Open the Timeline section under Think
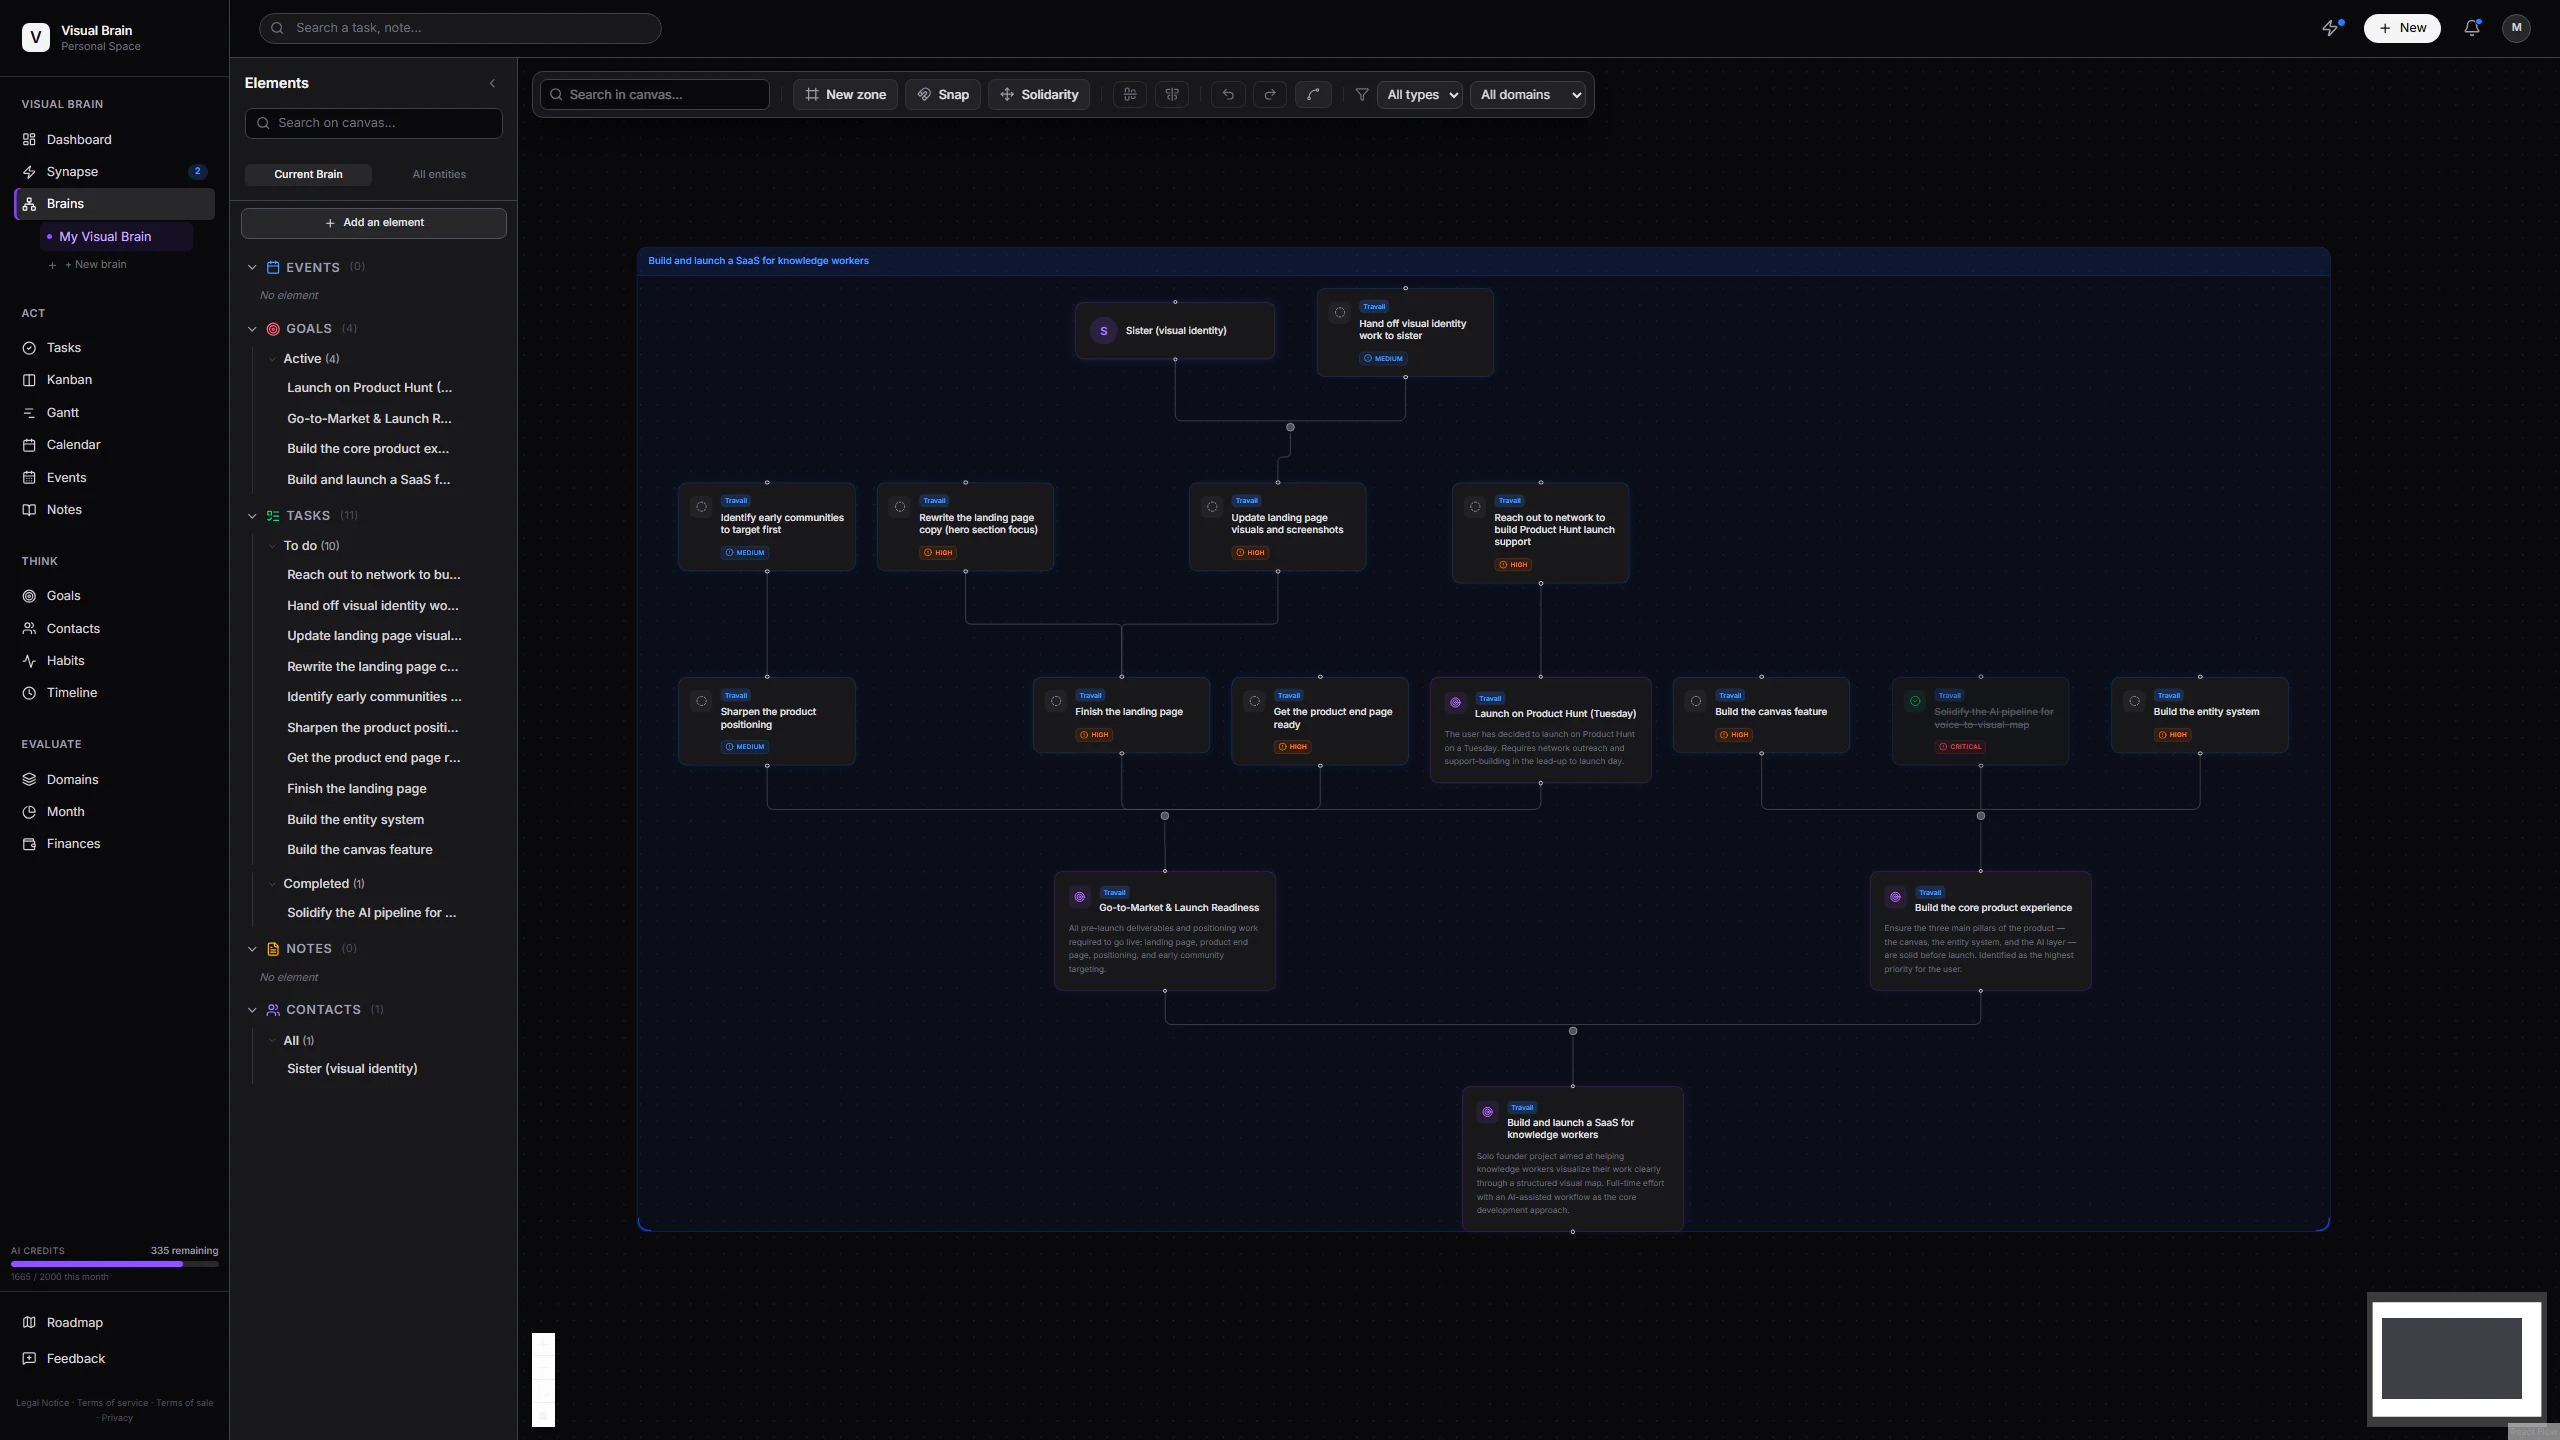The image size is (2560, 1440). pyautogui.click(x=72, y=692)
